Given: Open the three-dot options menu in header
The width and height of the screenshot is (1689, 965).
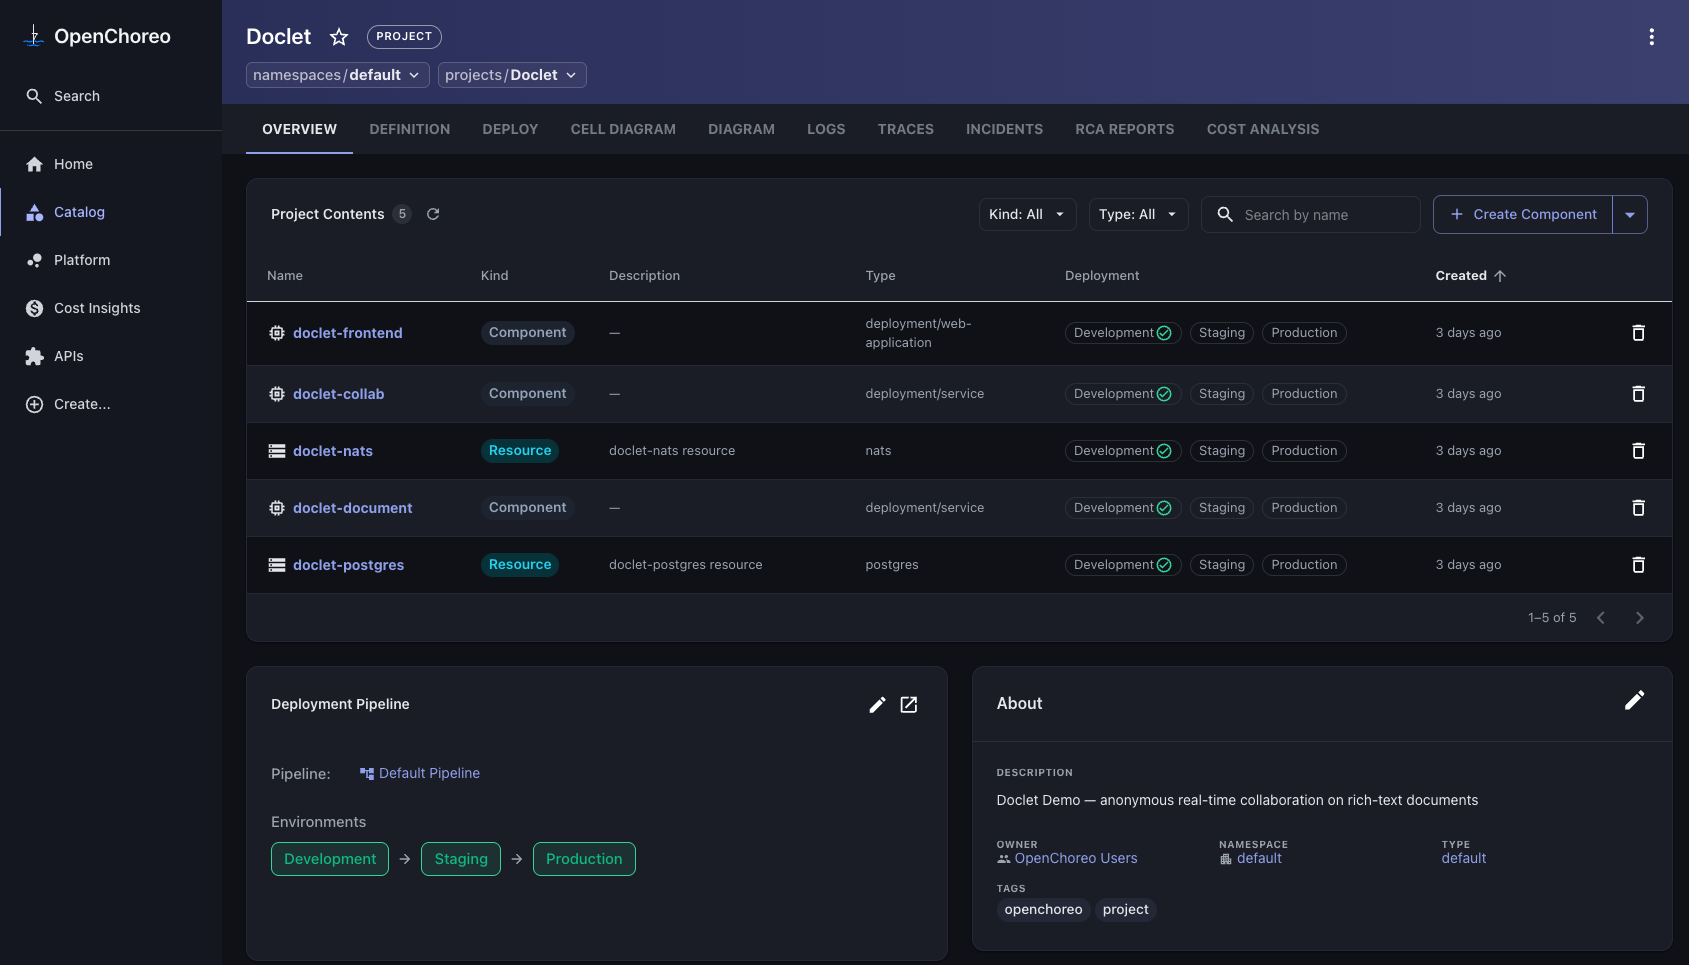Looking at the screenshot, I should (x=1651, y=37).
